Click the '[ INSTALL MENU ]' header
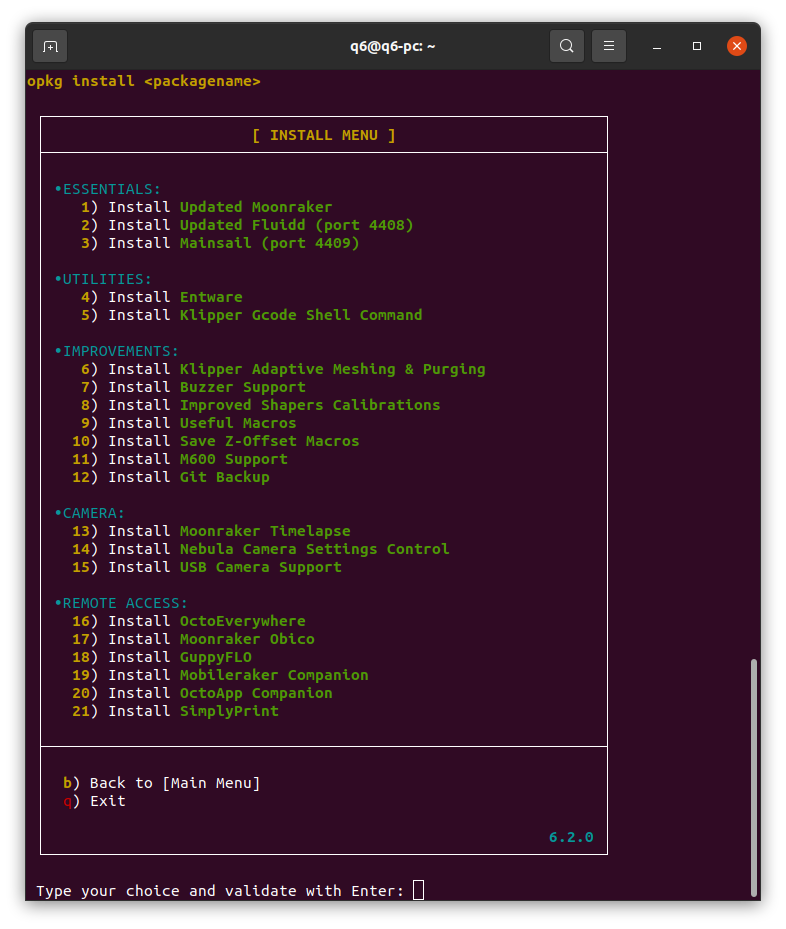 tap(323, 136)
